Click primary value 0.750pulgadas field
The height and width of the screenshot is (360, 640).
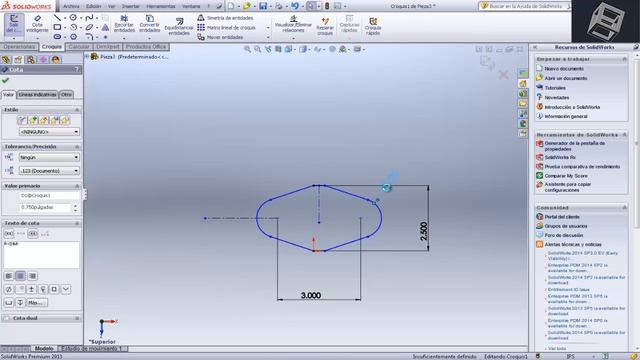click(44, 207)
